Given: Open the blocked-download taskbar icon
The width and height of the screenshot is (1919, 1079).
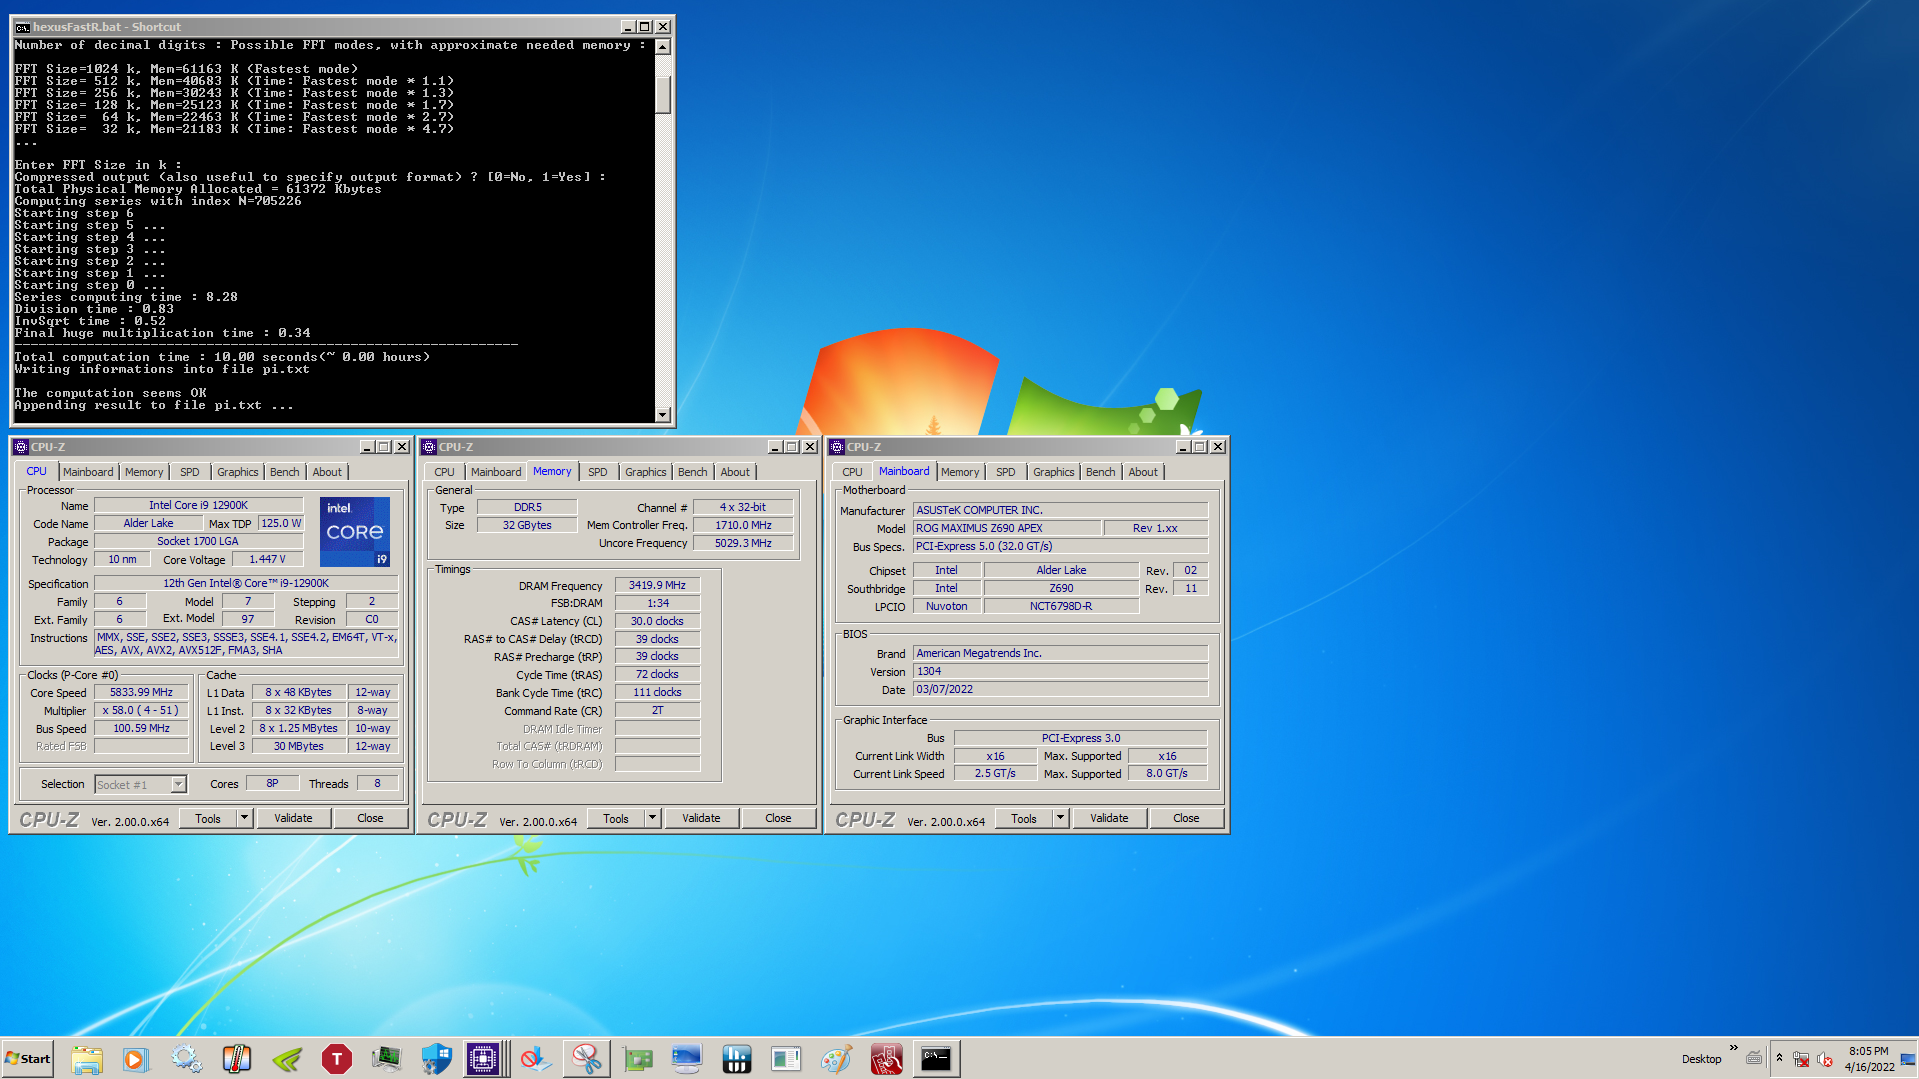Looking at the screenshot, I should [537, 1059].
